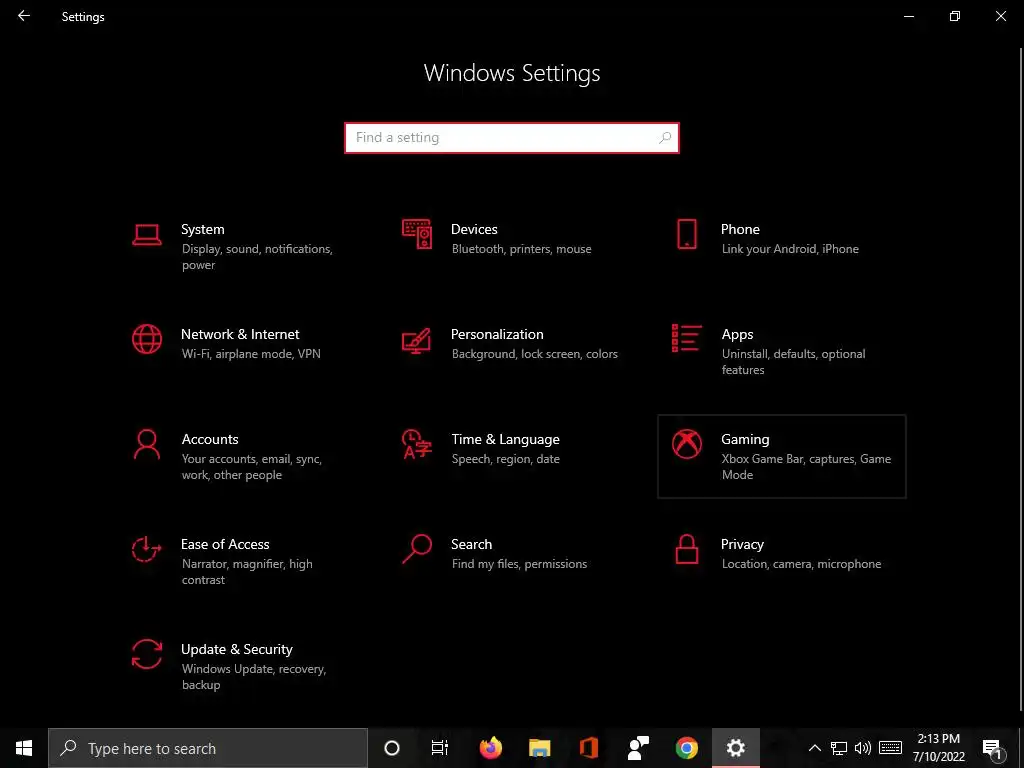Screen dimensions: 1024x768
Task: Open Time & Language settings title
Action: tap(505, 440)
